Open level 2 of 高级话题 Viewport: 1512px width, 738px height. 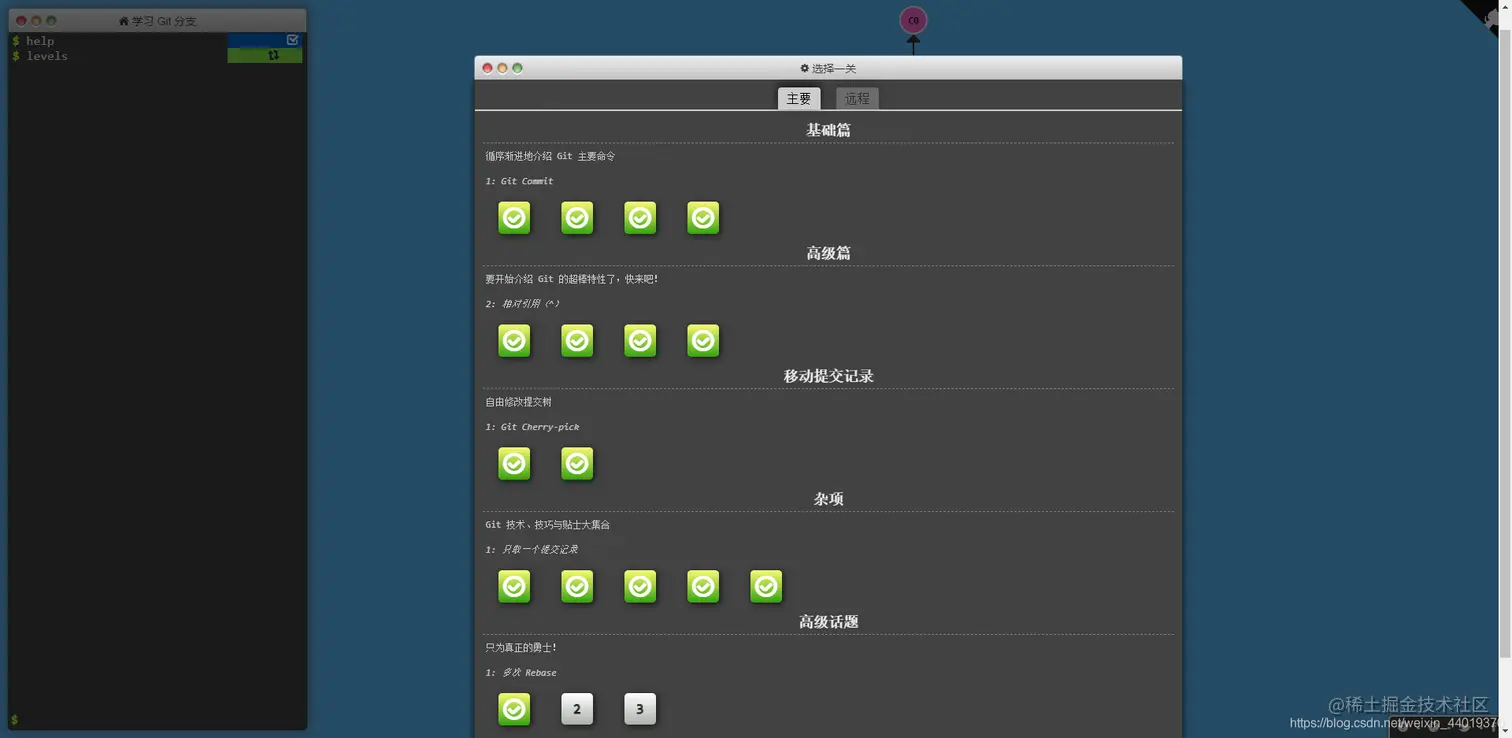[577, 709]
